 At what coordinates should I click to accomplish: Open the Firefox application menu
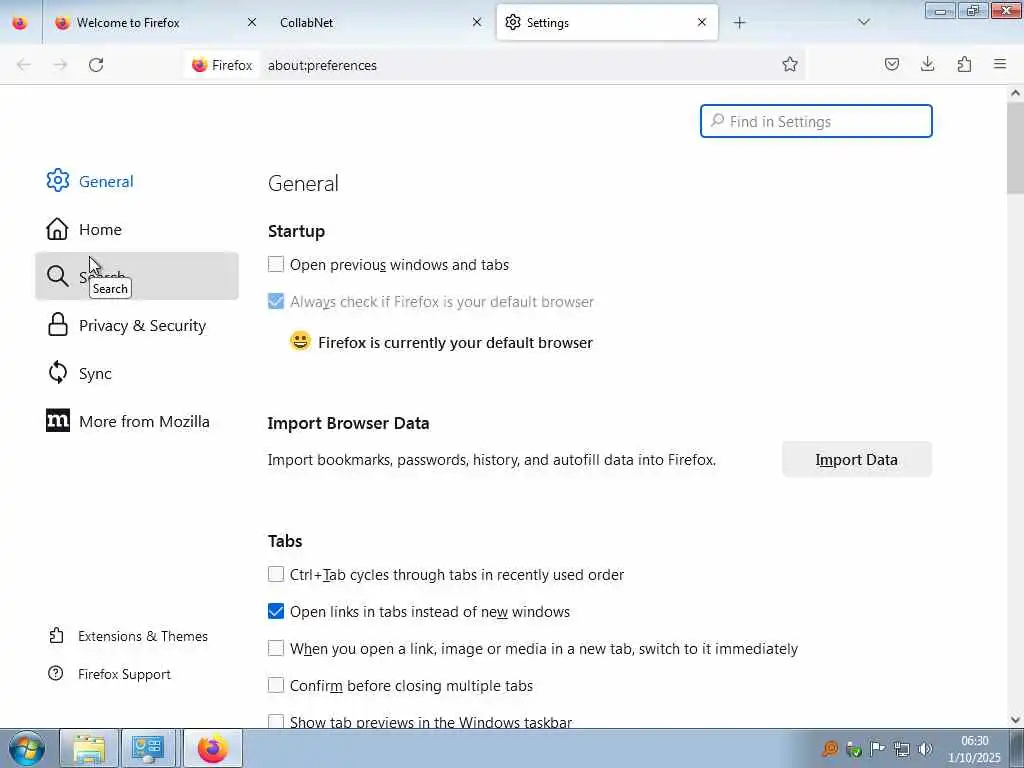[x=1000, y=64]
